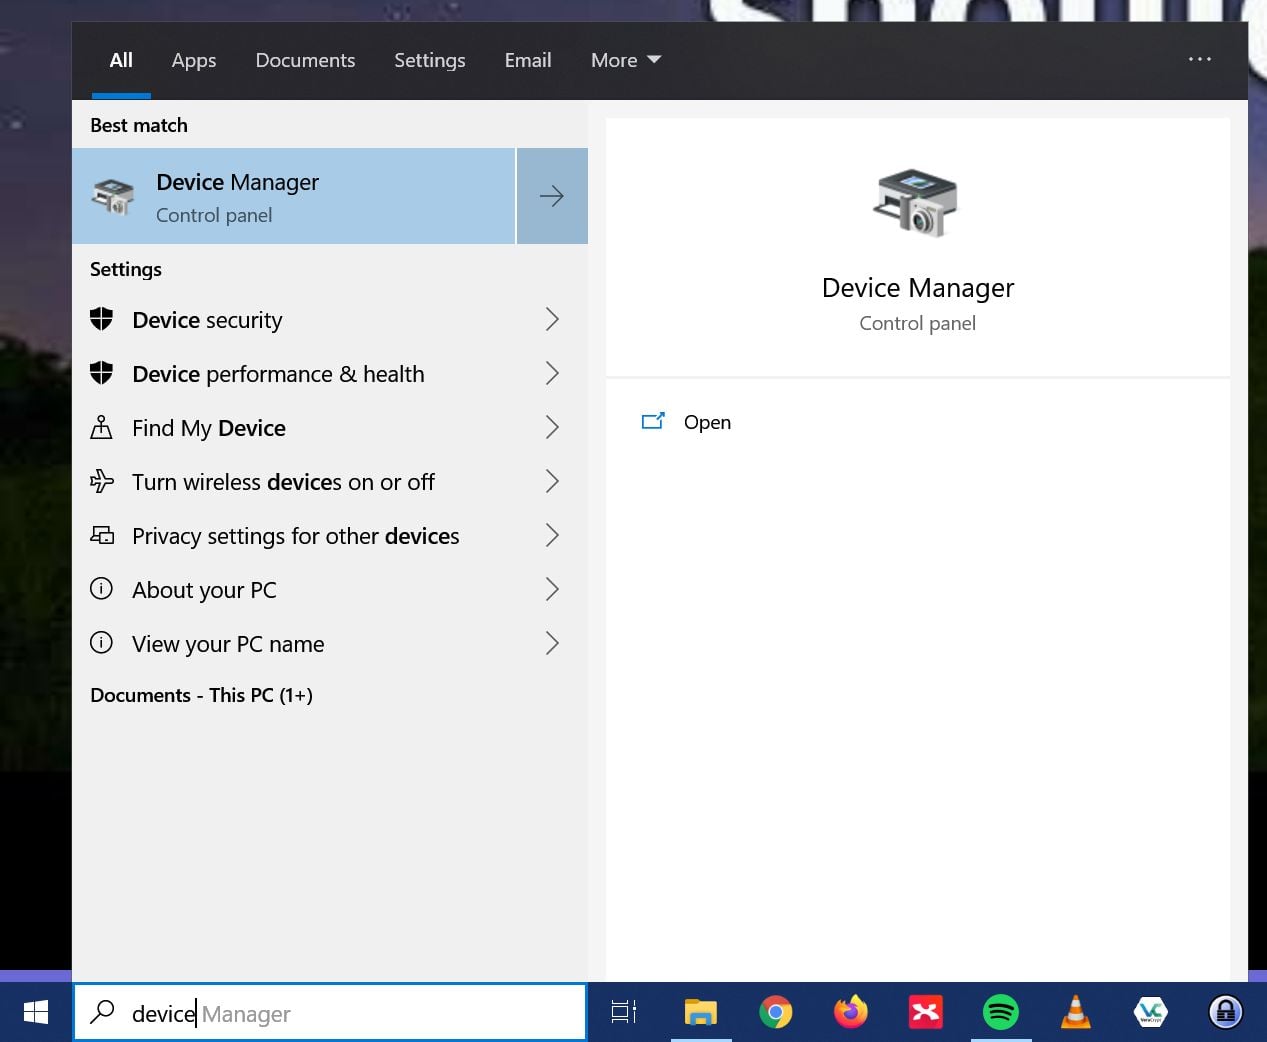
Task: Expand Documents - This PC results
Action: coord(200,695)
